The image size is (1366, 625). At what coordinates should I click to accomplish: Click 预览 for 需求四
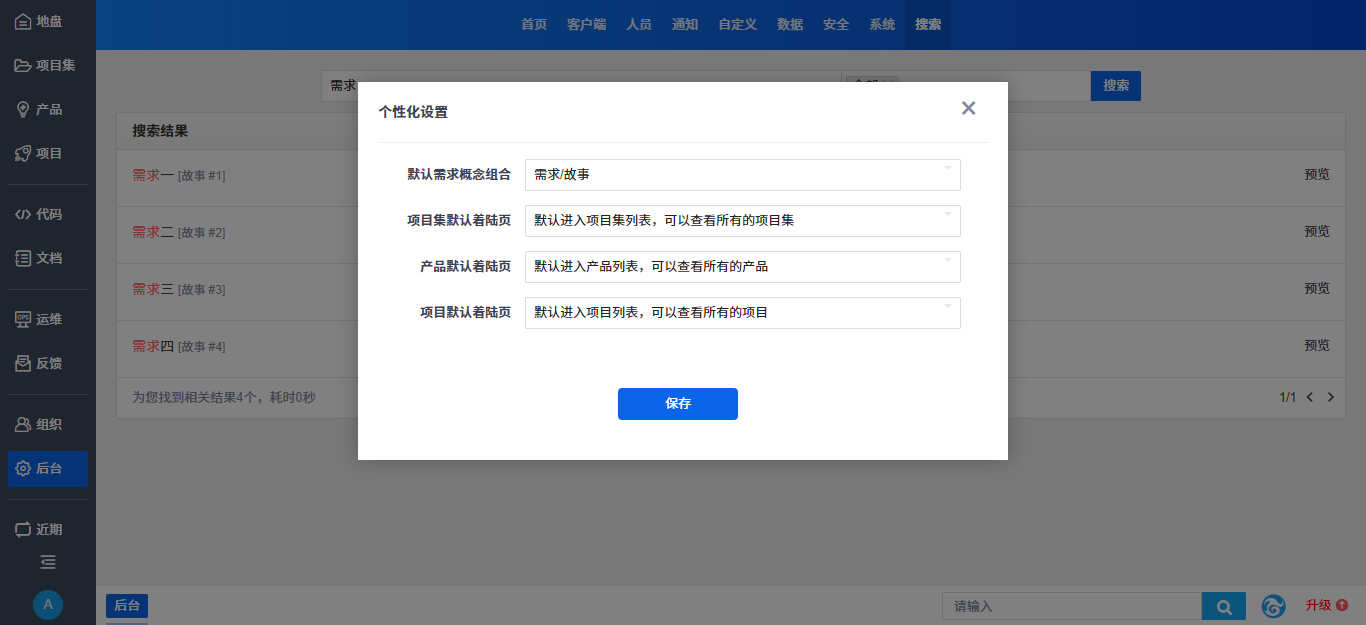point(1317,345)
